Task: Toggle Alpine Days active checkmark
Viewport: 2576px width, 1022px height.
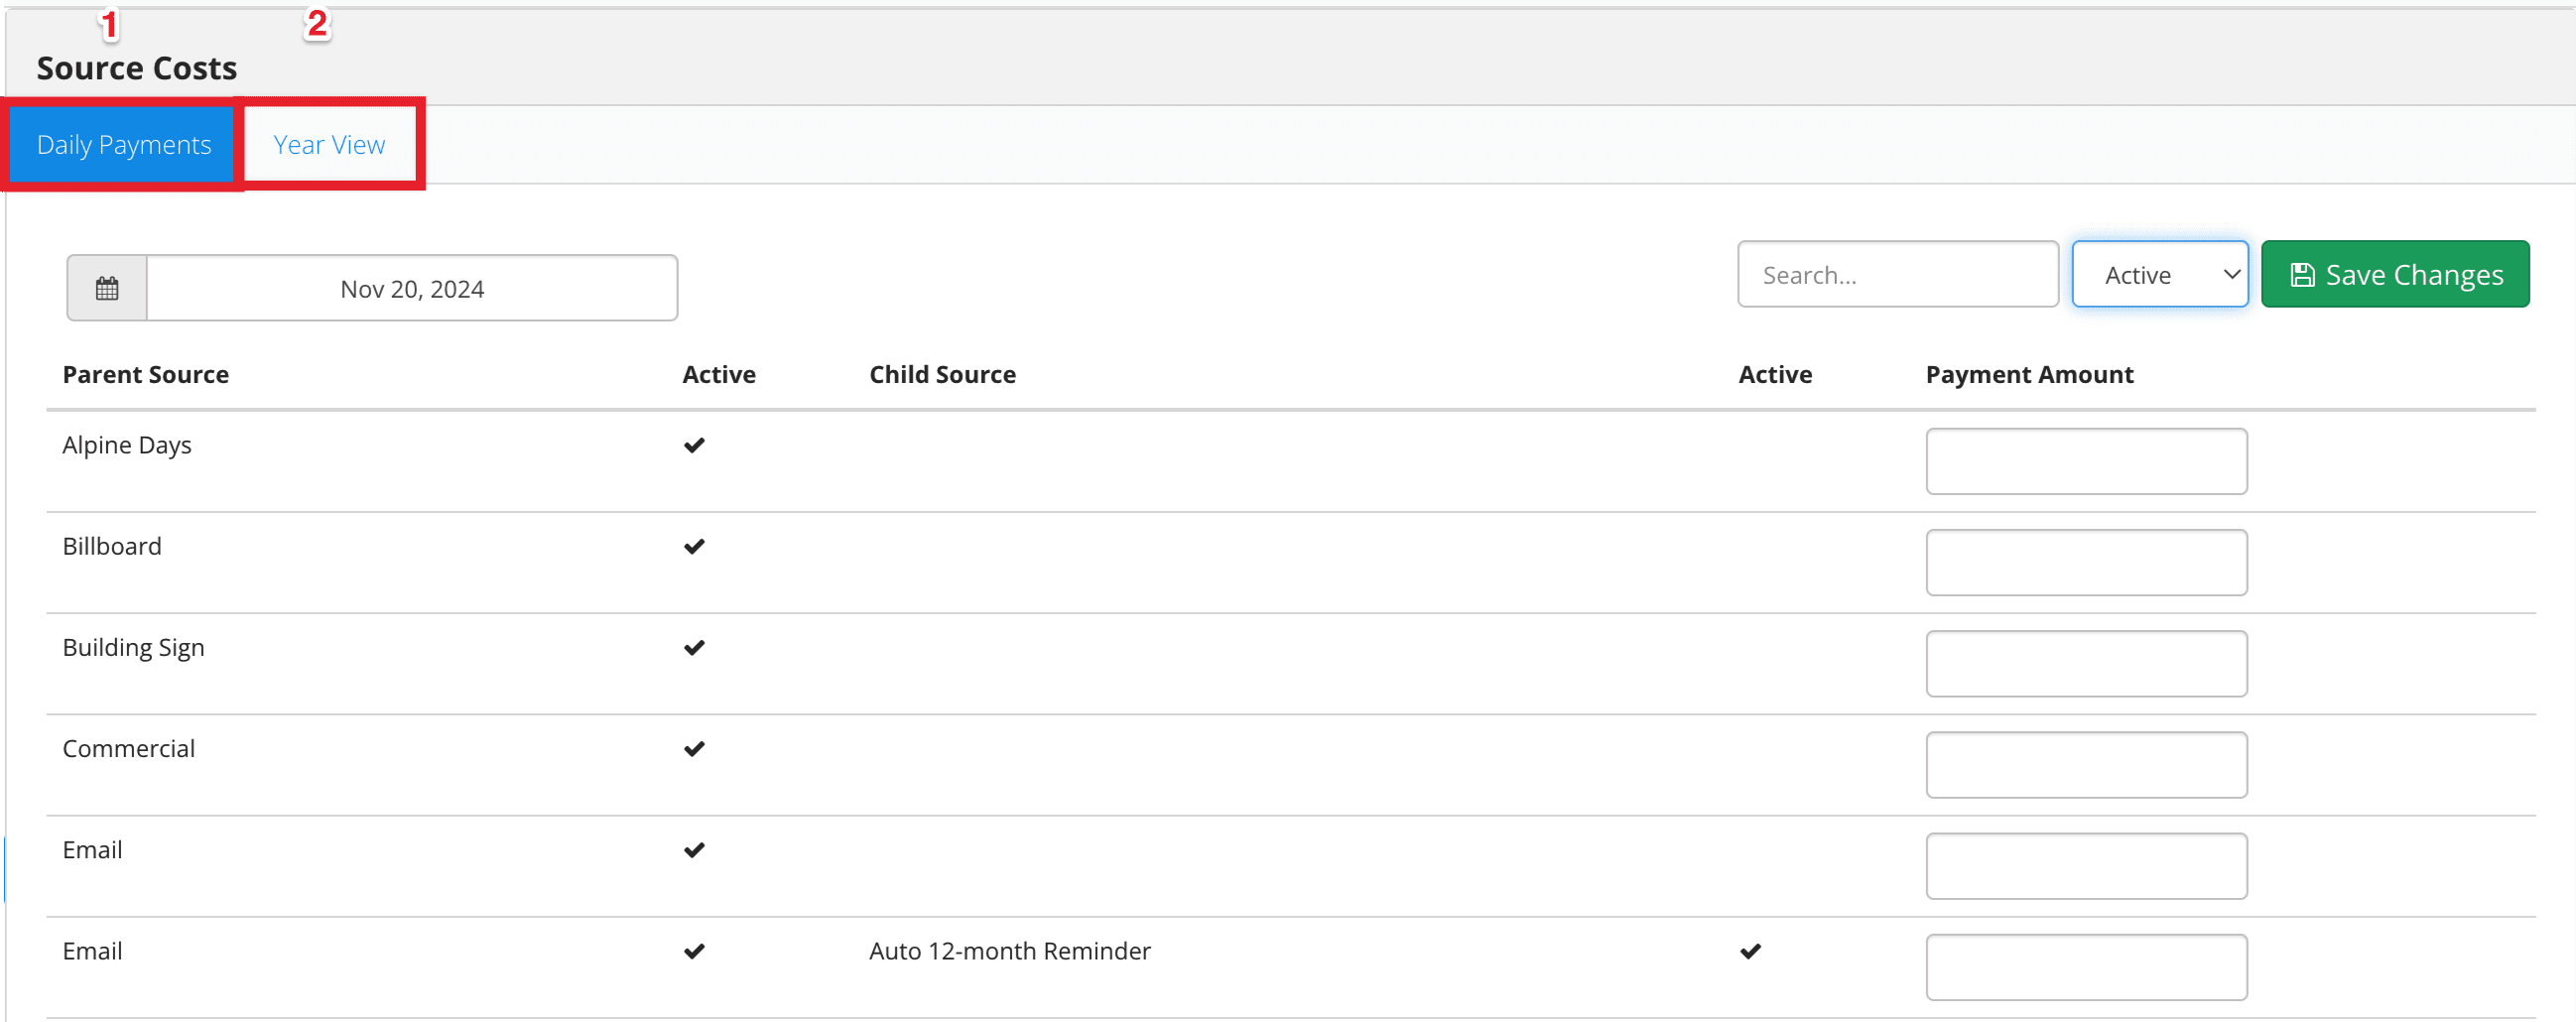Action: [x=694, y=445]
